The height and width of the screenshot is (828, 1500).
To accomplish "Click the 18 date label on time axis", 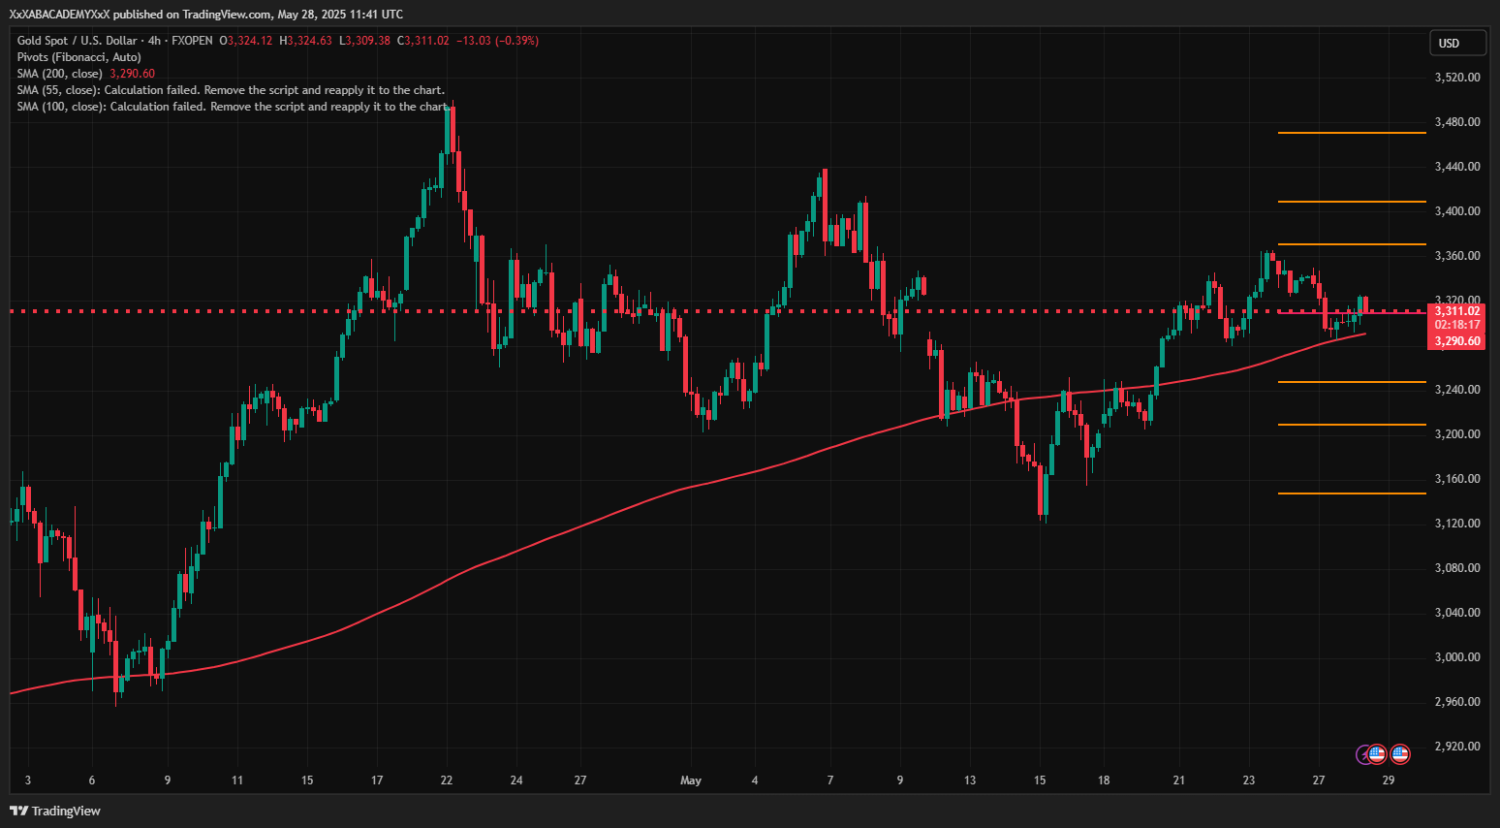I will coord(1104,781).
